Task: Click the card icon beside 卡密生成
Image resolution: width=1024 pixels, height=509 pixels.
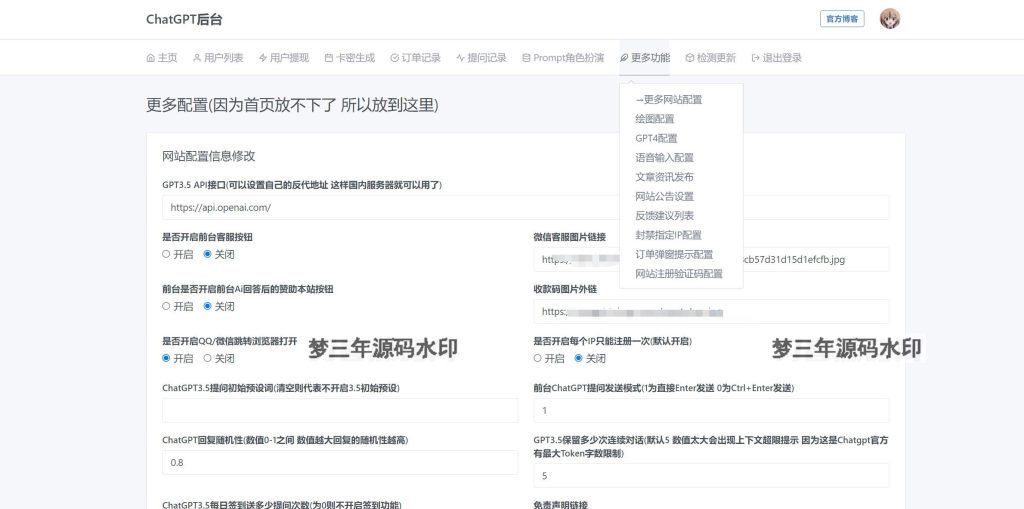Action: [329, 58]
